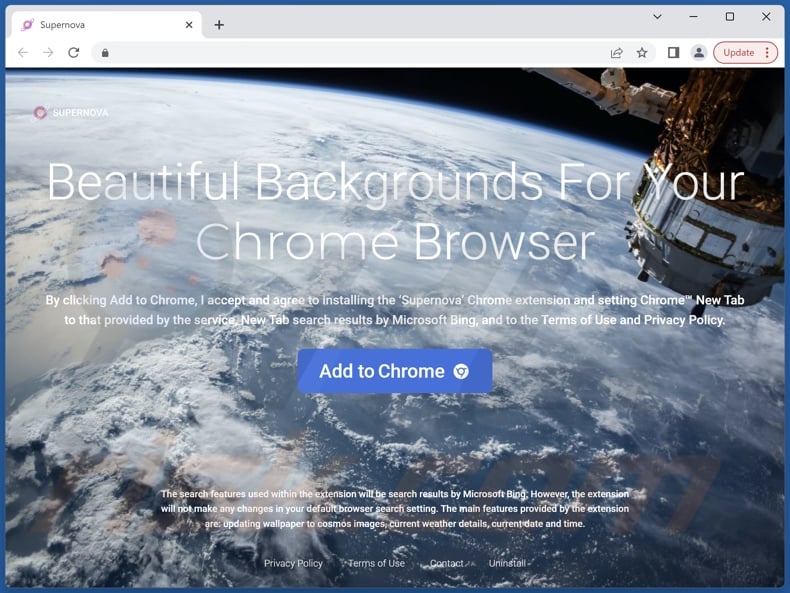
Task: Click the Supernova logo
Action: click(71, 112)
